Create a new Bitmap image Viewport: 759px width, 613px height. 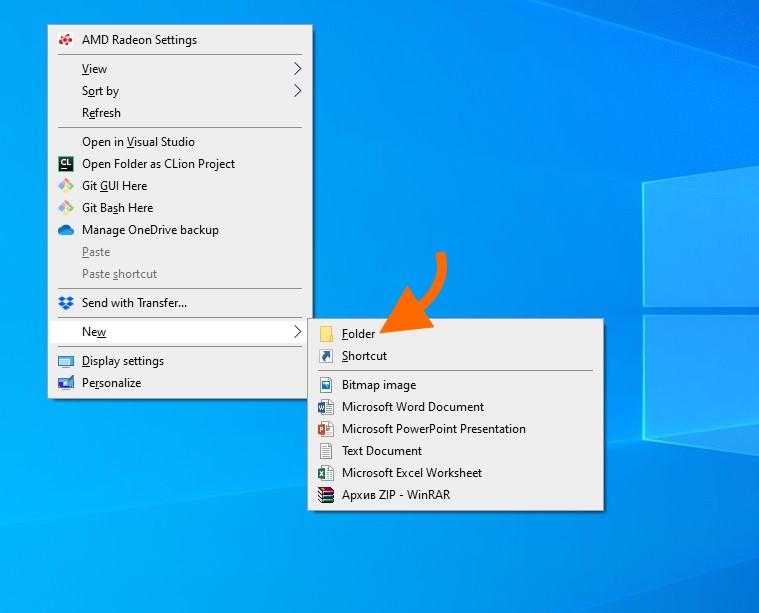[455, 385]
